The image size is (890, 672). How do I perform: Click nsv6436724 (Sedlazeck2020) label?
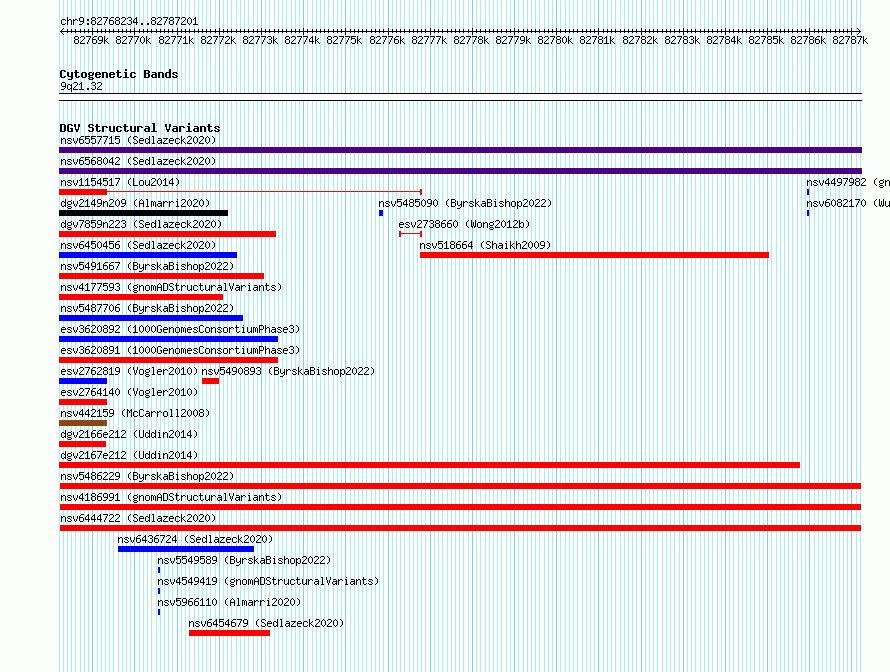(195, 539)
